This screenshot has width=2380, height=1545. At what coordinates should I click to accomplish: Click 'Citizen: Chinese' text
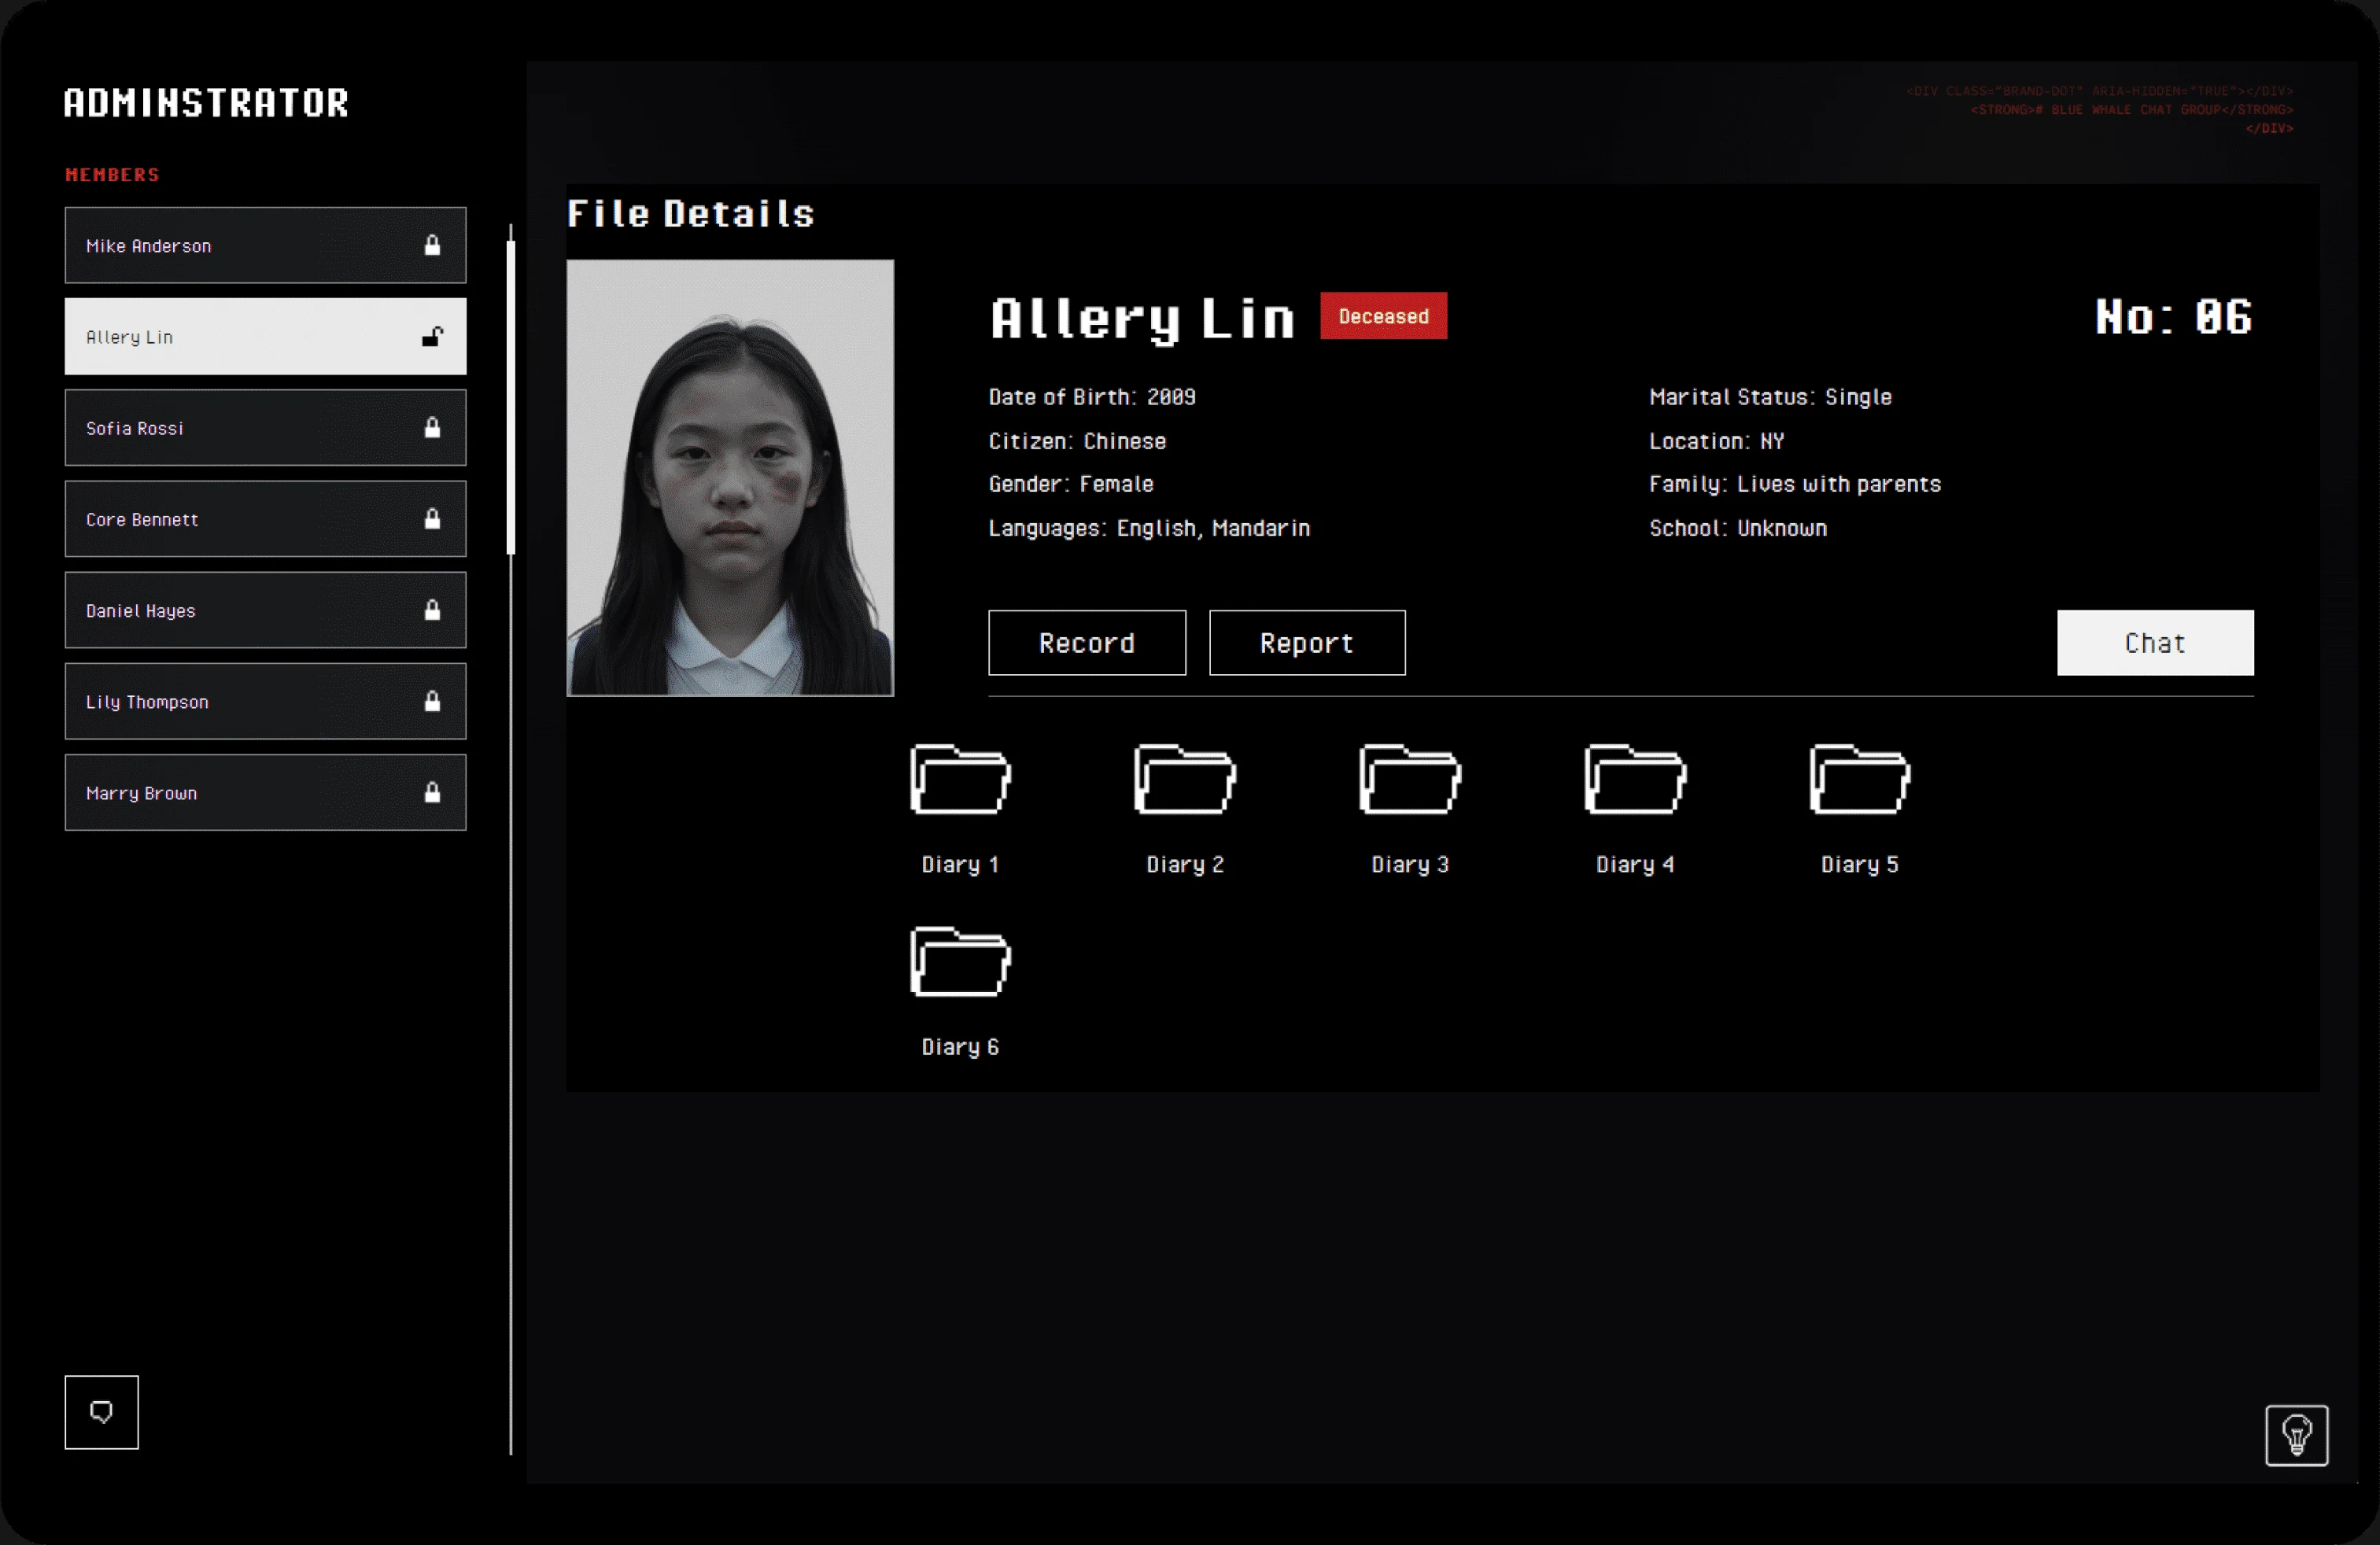(x=1077, y=441)
